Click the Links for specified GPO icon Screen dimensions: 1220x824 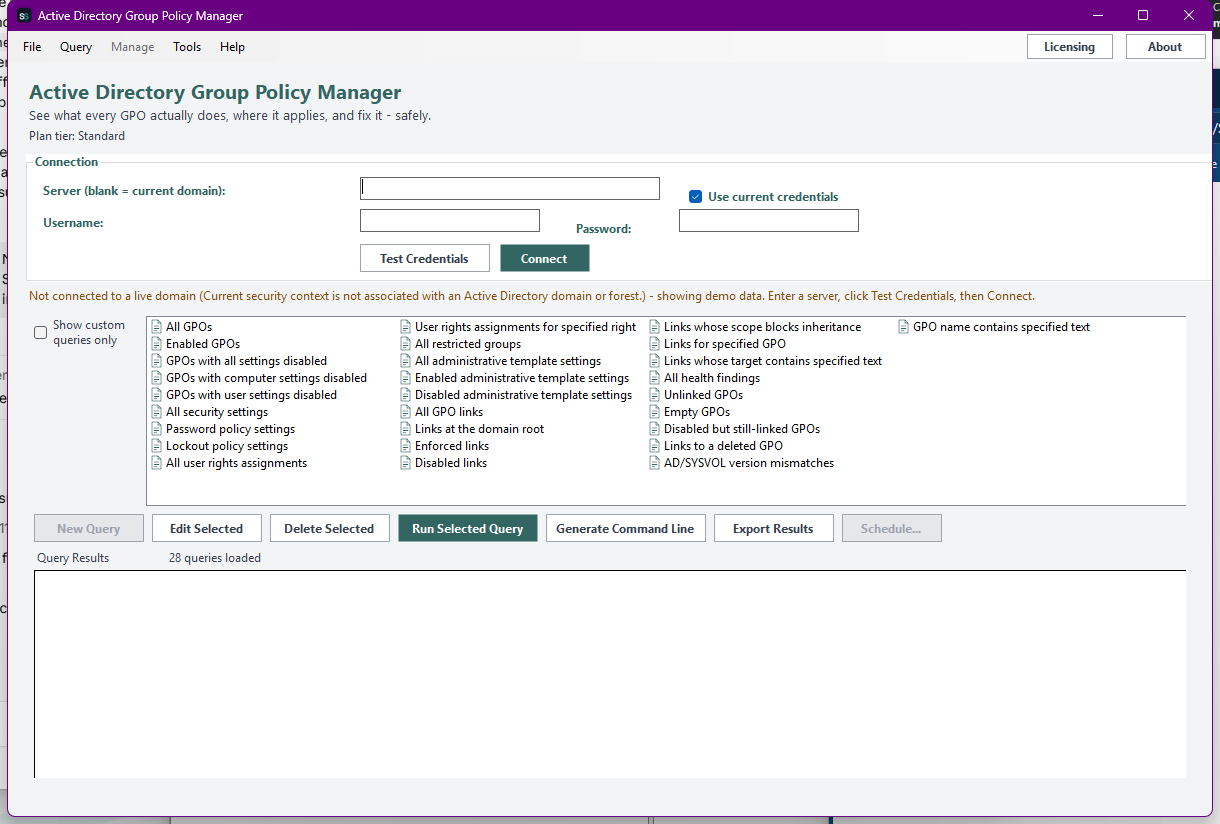pyautogui.click(x=654, y=344)
